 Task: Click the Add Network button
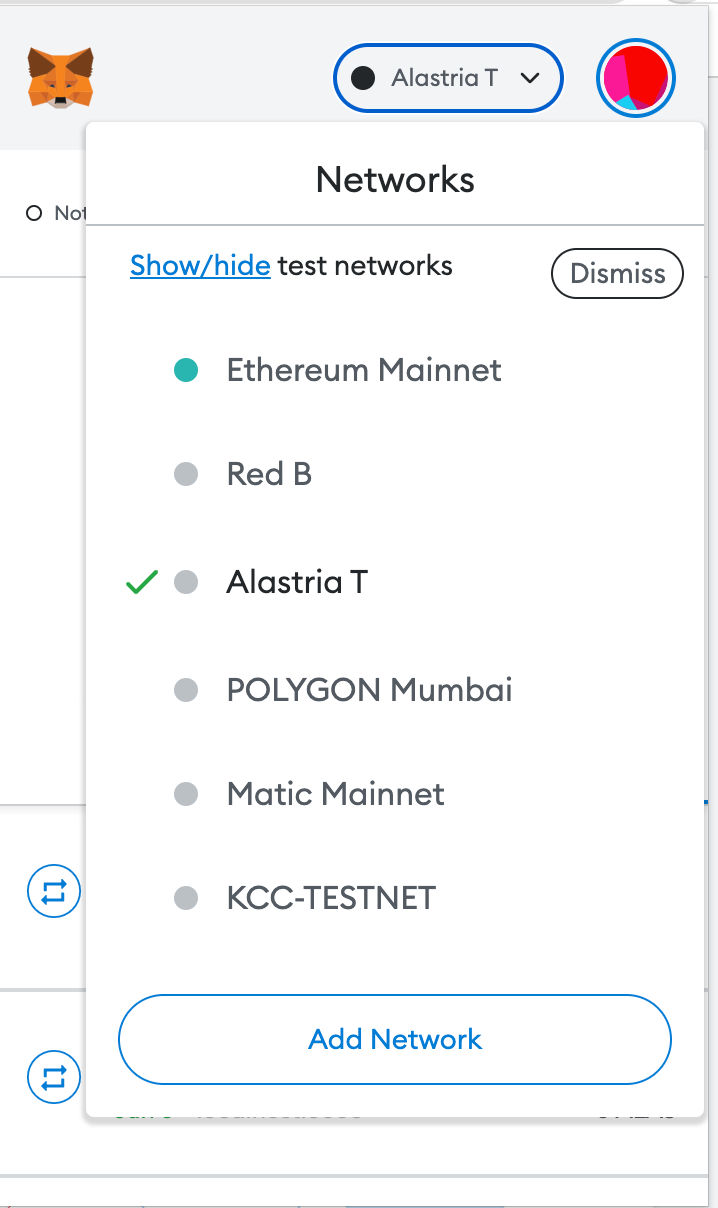pyautogui.click(x=394, y=1039)
